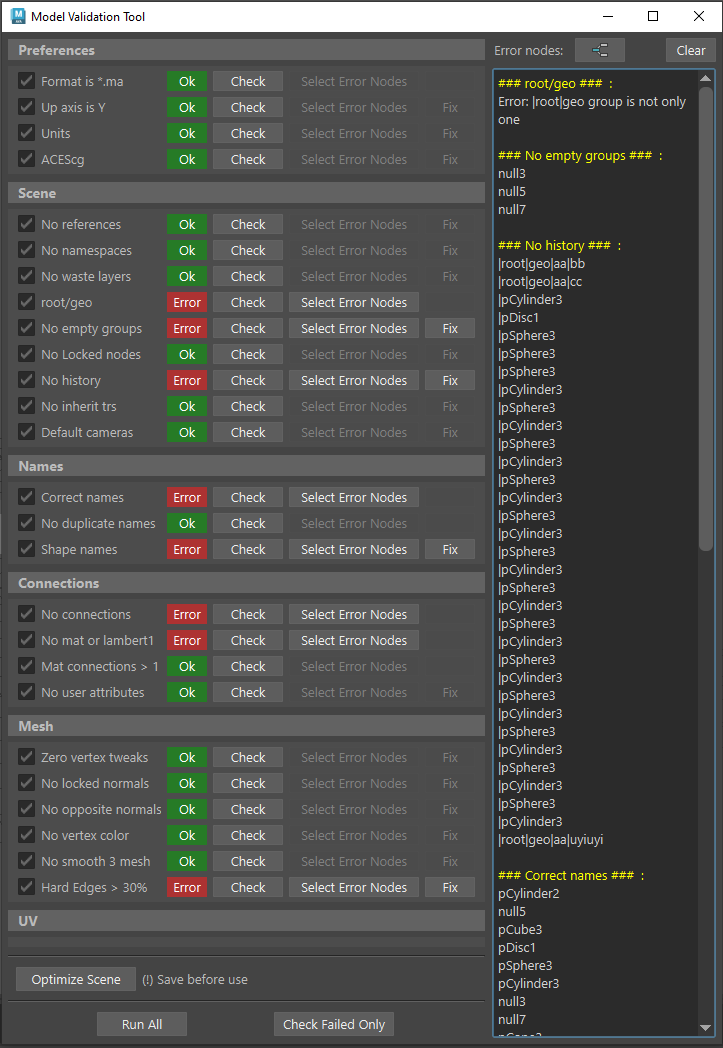Click the Check Failed Only button
The image size is (723, 1048).
pos(334,1024)
